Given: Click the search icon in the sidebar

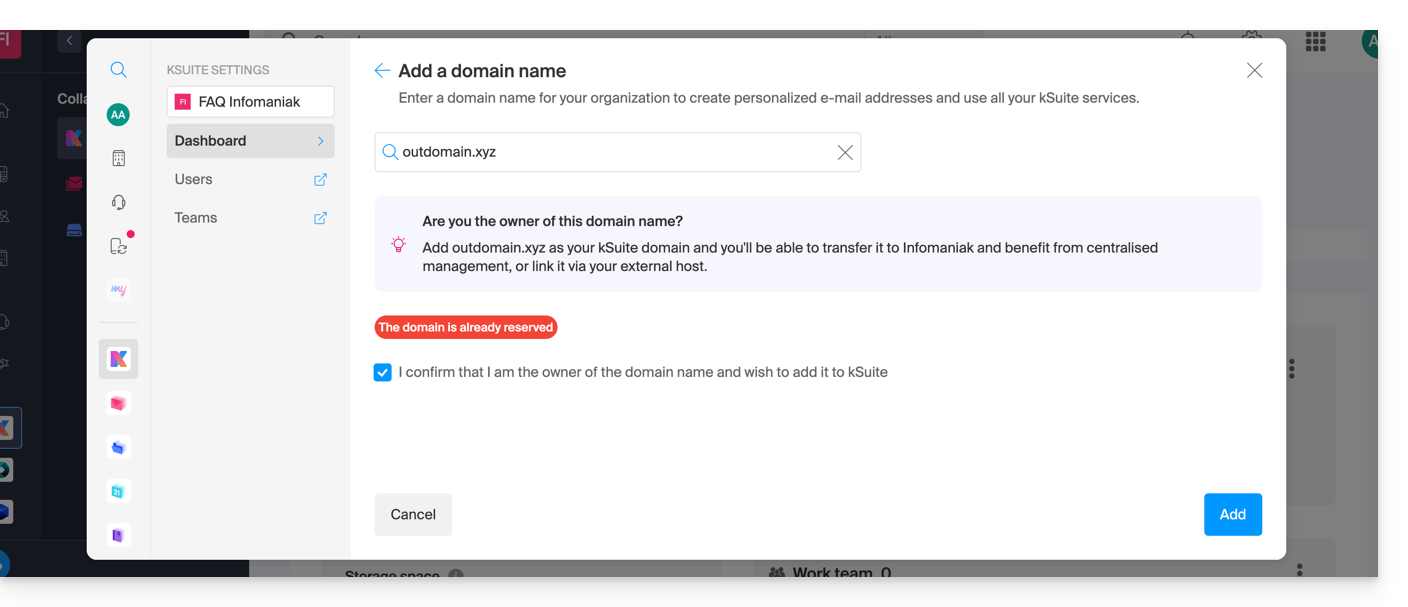Looking at the screenshot, I should pos(118,70).
